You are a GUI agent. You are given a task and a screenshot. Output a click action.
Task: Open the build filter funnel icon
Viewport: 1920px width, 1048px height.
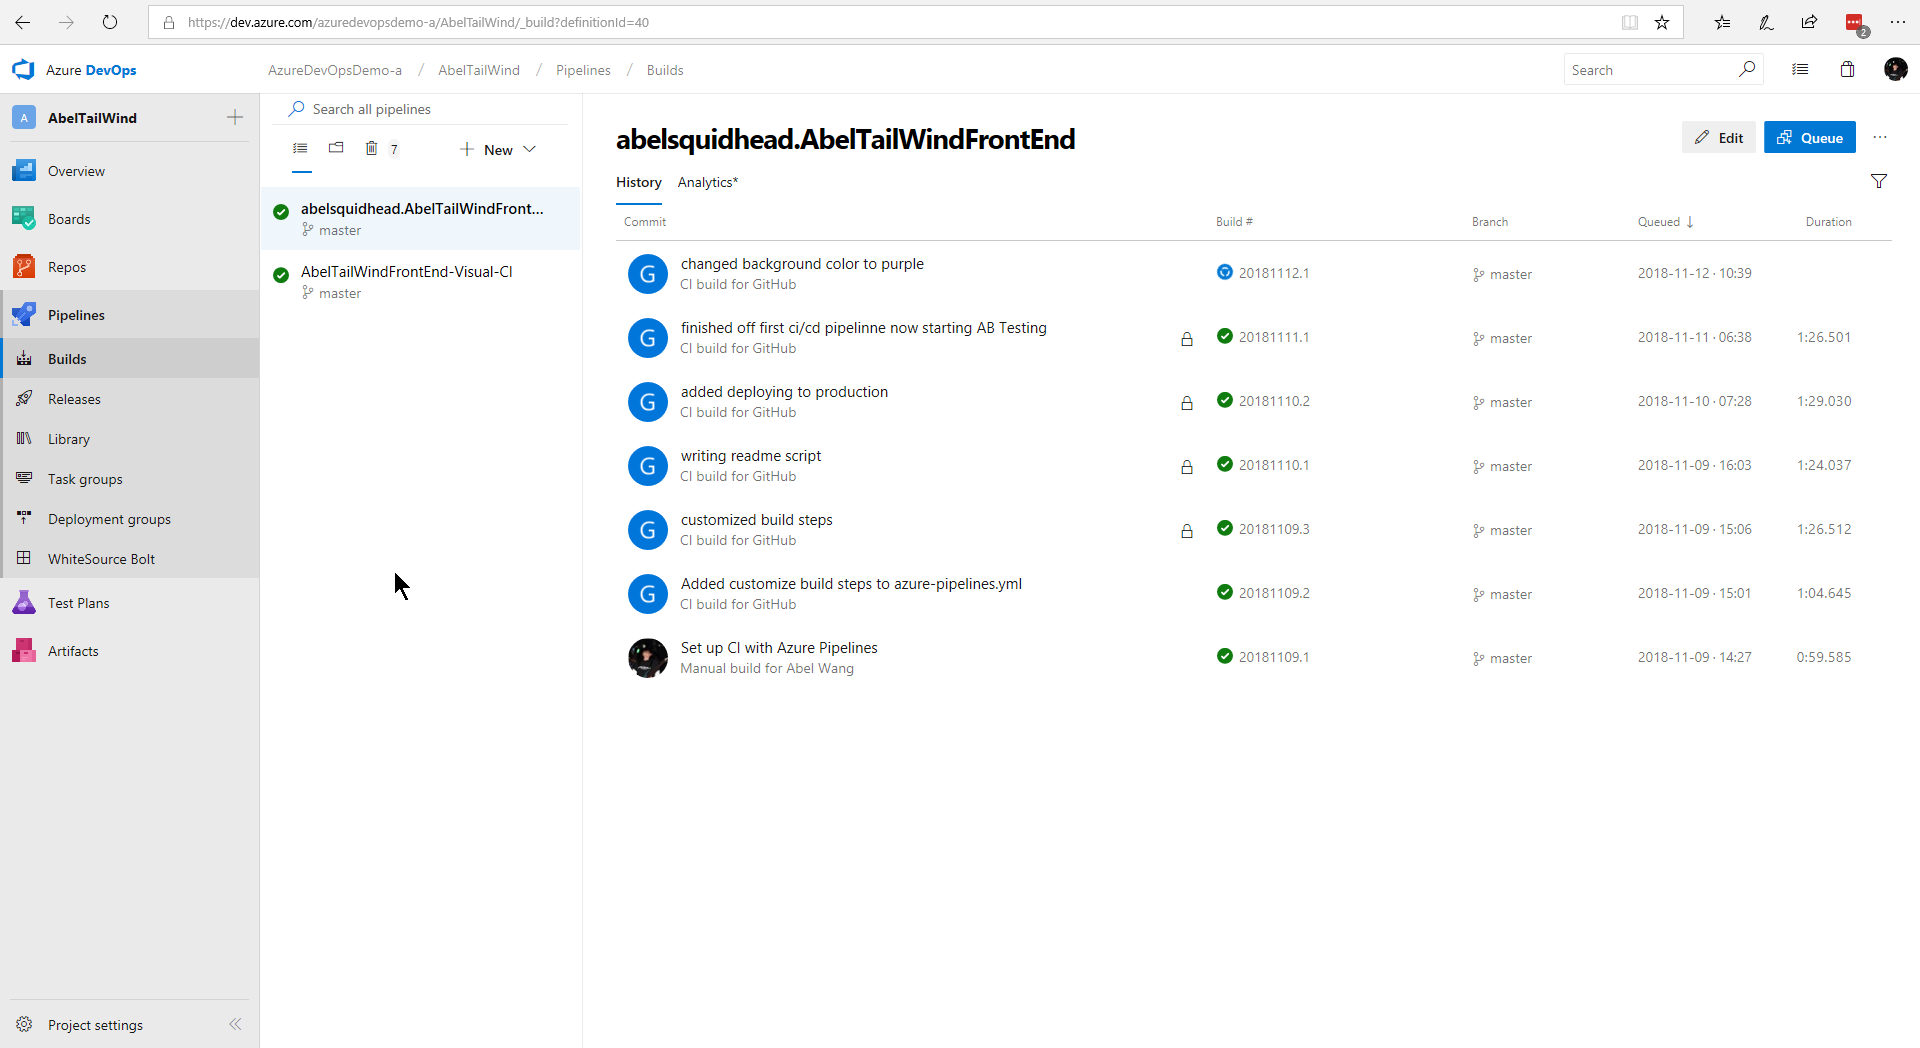click(x=1879, y=181)
